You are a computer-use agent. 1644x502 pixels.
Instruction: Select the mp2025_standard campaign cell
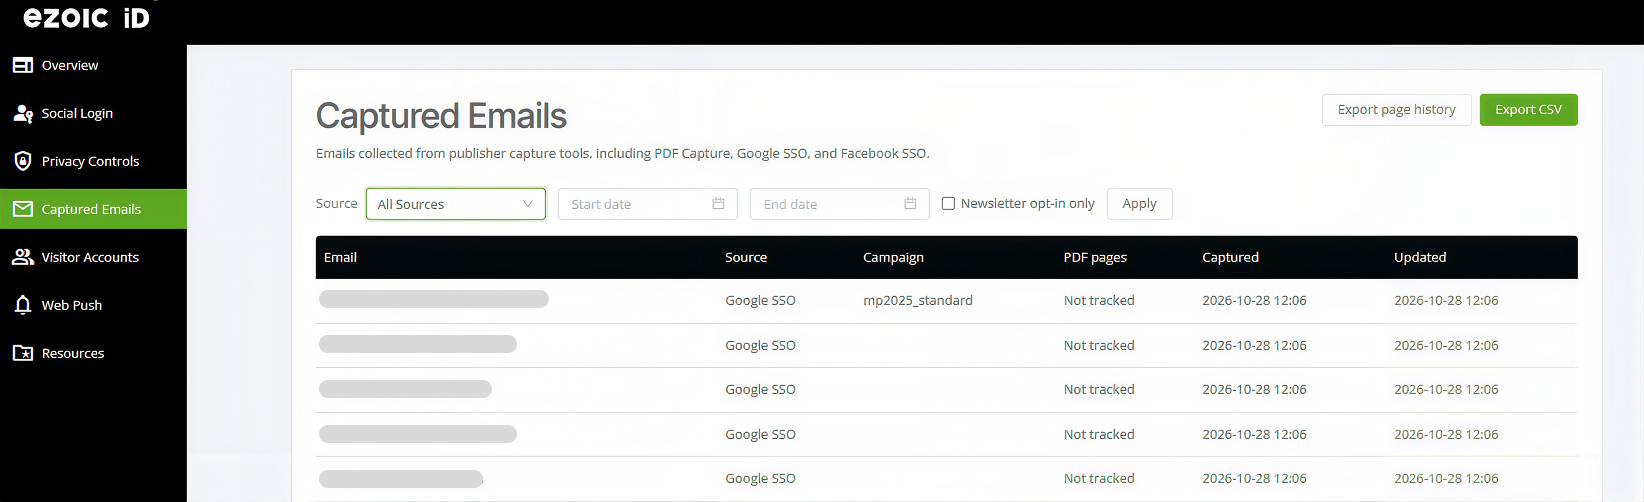pyautogui.click(x=918, y=300)
